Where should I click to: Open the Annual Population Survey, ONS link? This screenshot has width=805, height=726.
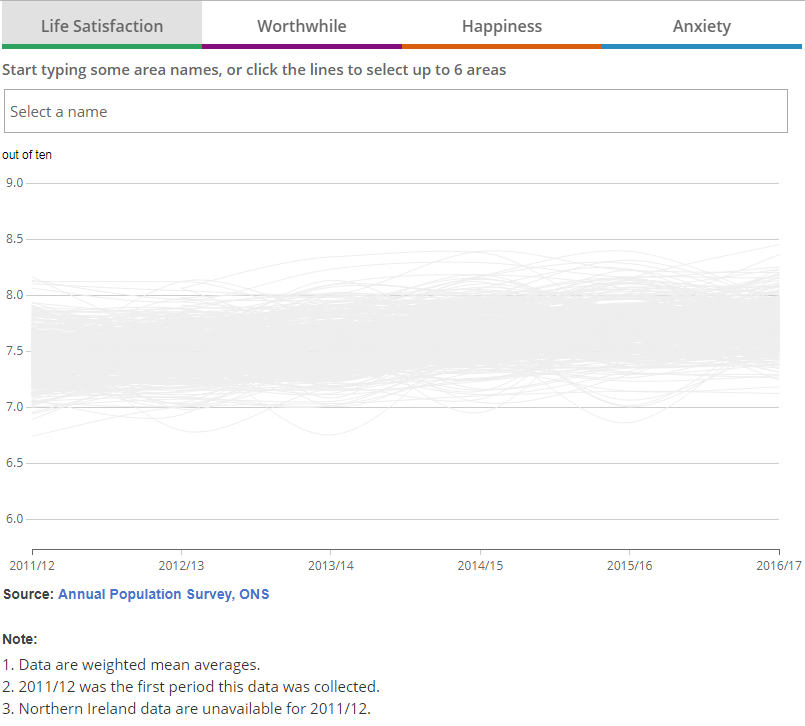[x=163, y=594]
